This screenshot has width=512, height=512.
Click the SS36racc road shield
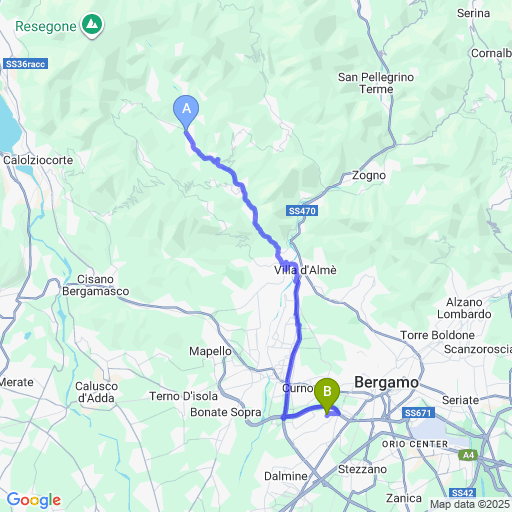coord(25,64)
